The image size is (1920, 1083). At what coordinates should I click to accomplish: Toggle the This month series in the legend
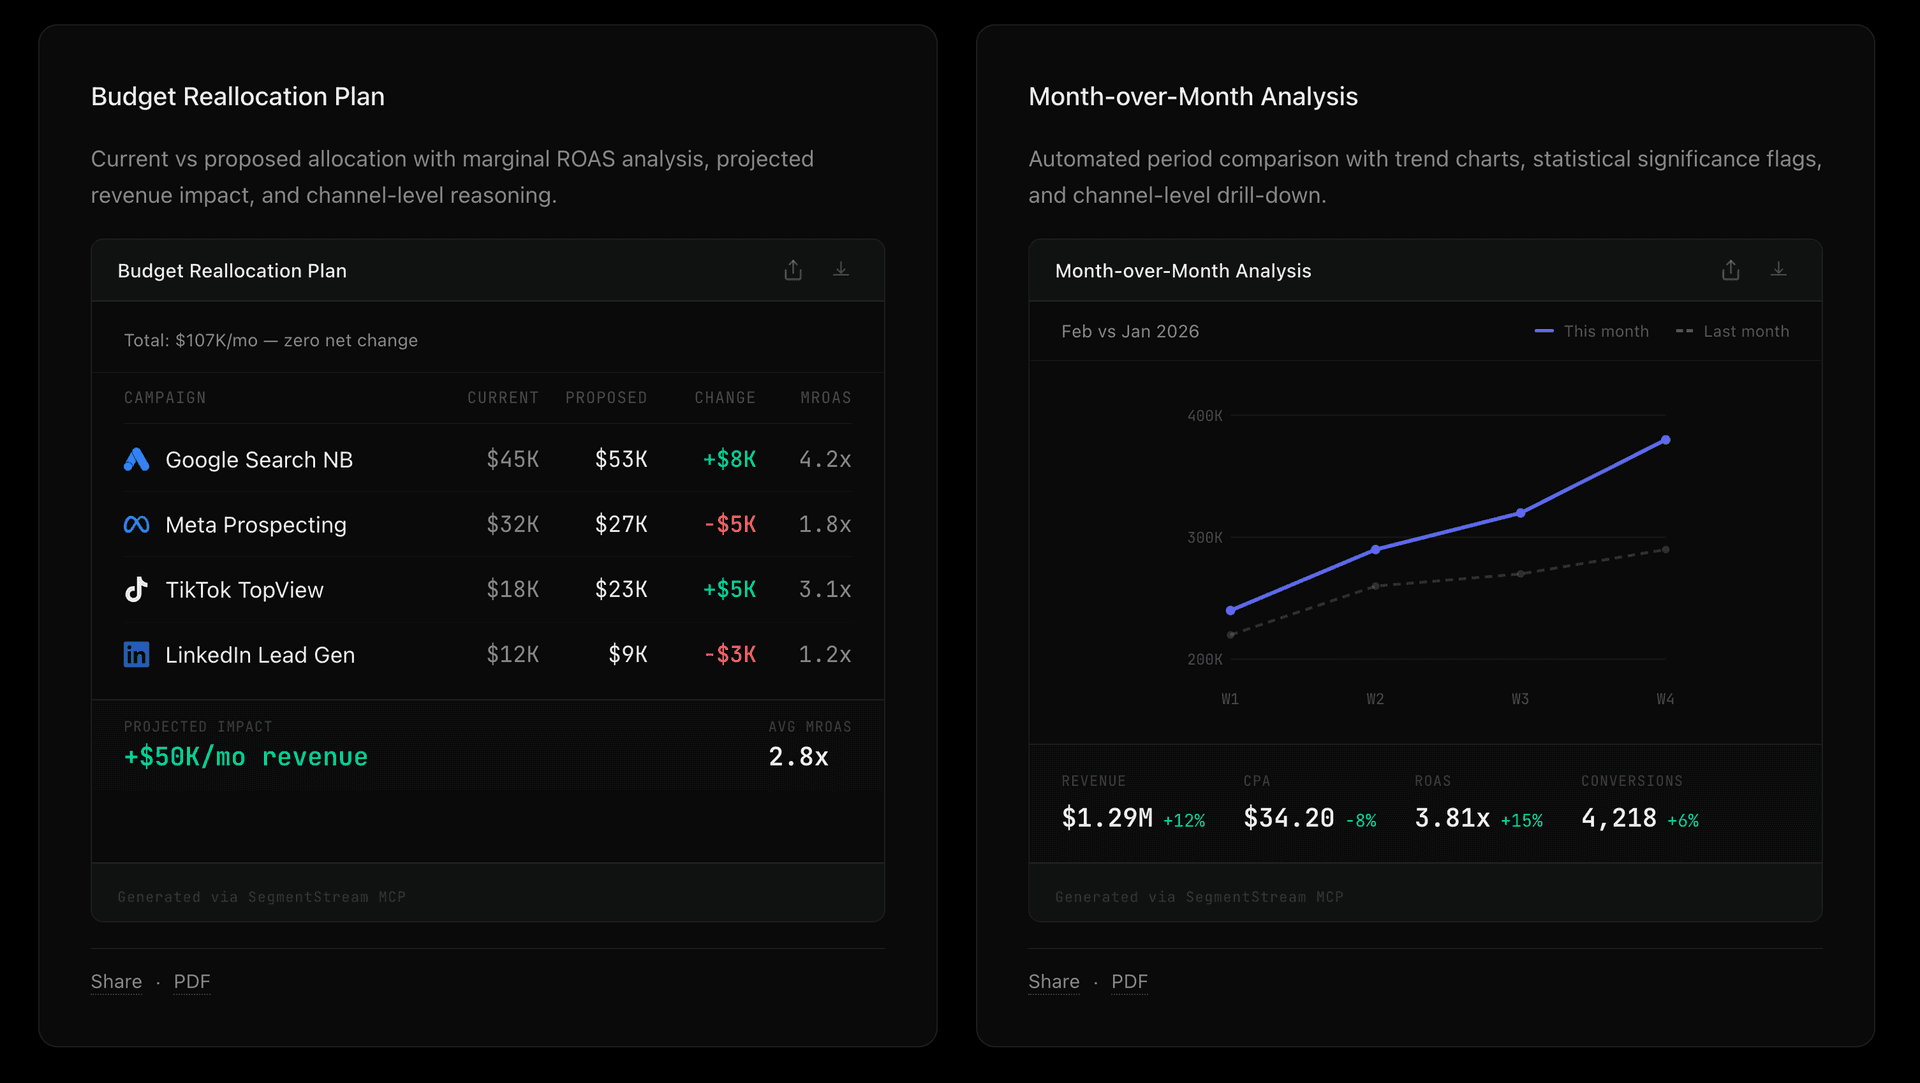point(1591,331)
